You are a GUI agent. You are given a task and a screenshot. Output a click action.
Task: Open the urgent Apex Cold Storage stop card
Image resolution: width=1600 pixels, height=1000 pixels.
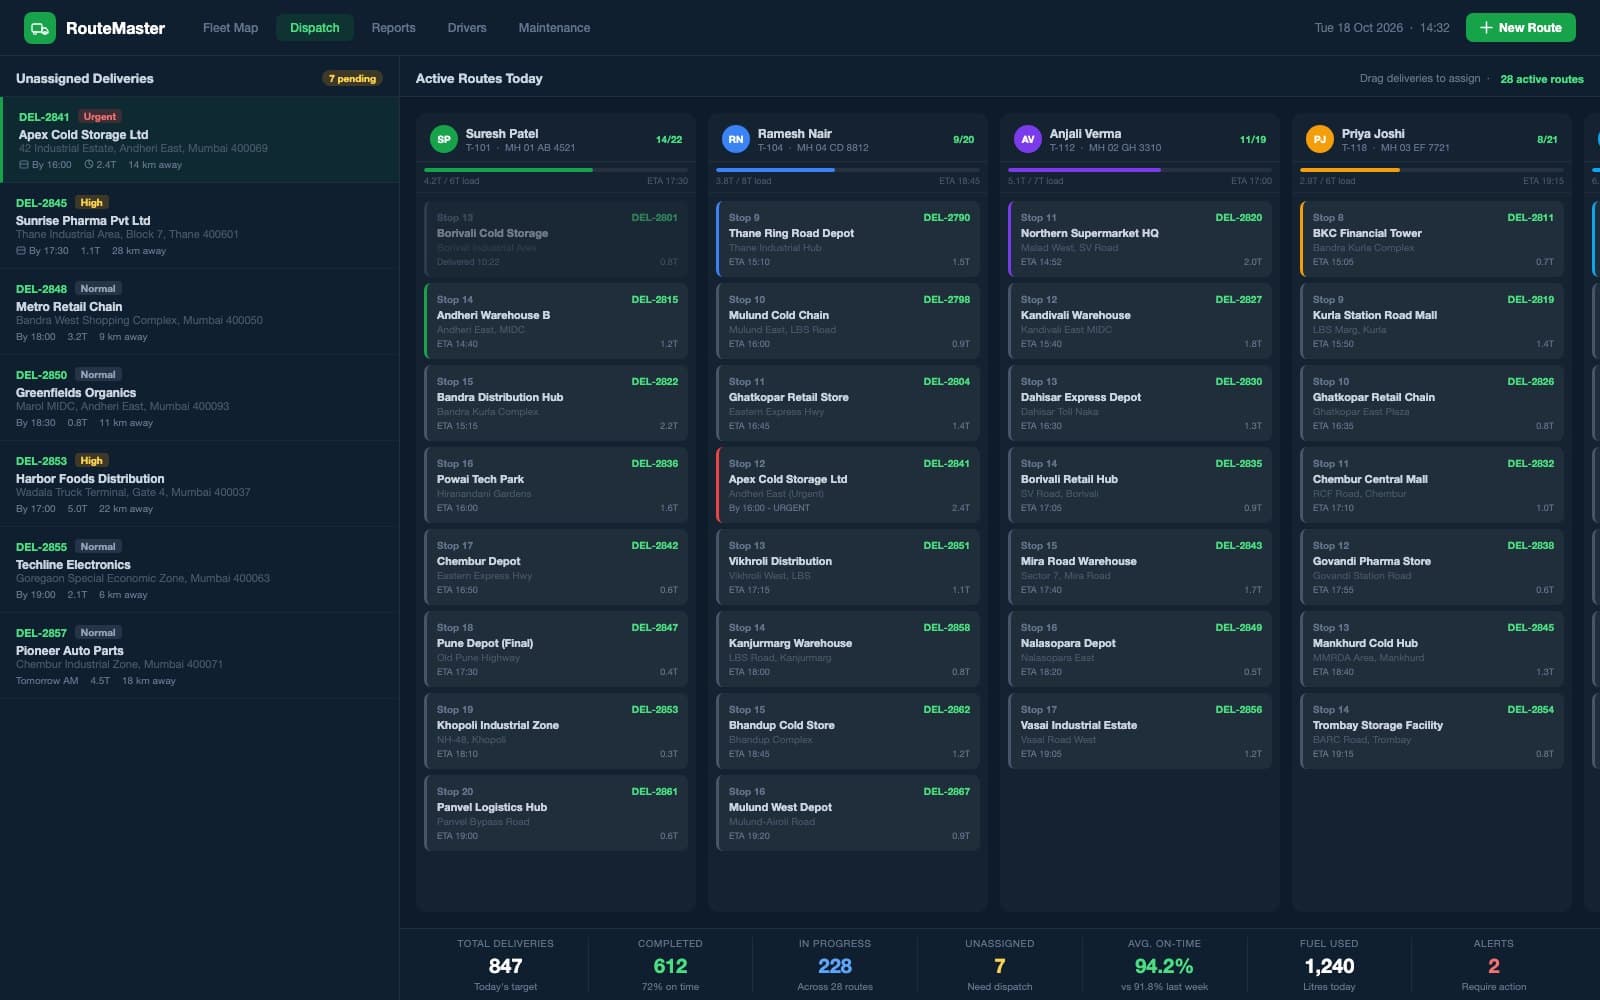click(x=848, y=485)
